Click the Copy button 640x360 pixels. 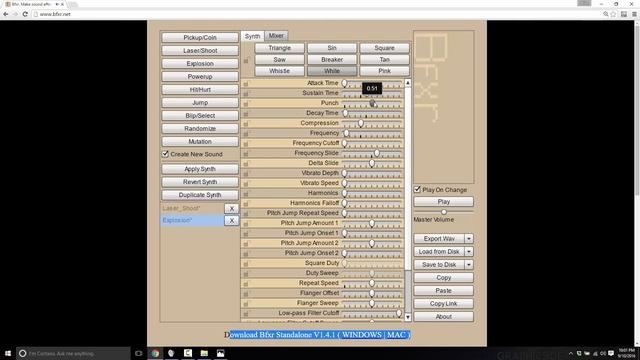pos(444,278)
